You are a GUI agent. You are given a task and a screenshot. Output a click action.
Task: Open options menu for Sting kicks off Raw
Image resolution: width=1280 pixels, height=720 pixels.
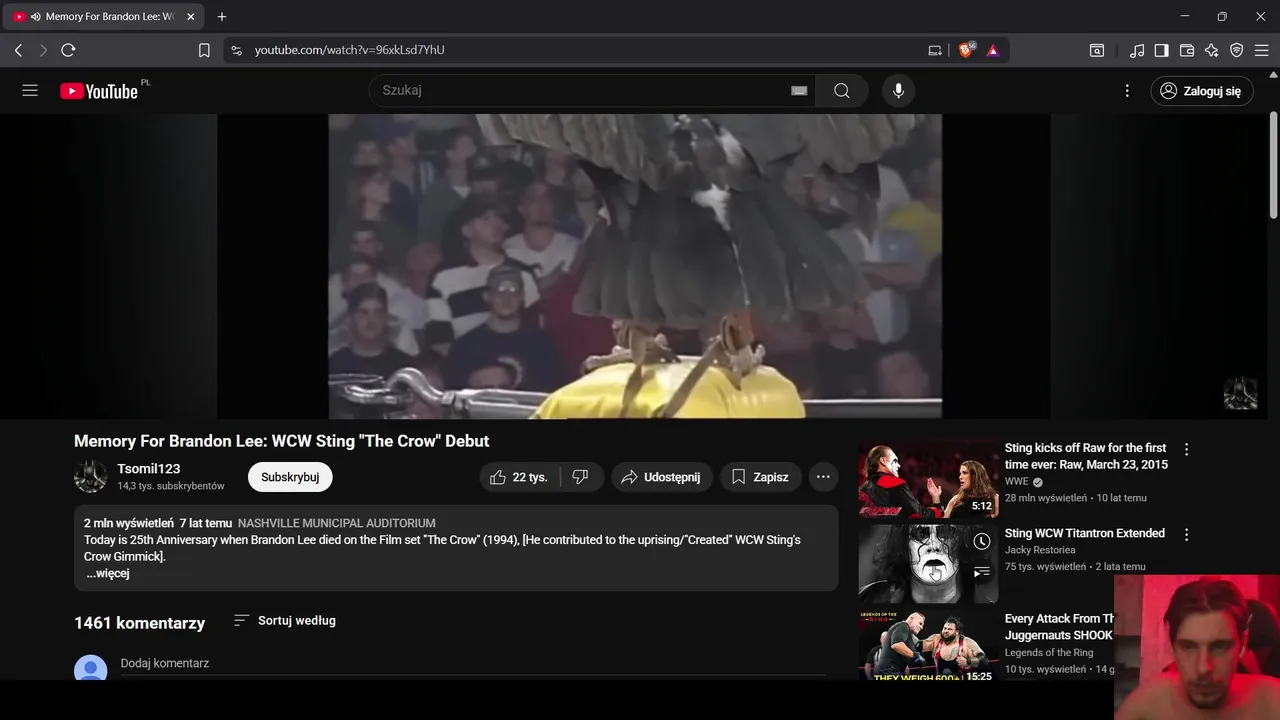(x=1186, y=450)
